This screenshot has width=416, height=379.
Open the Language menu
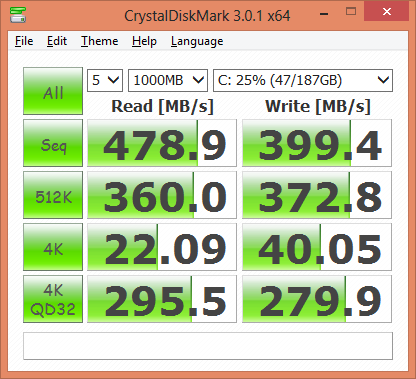click(197, 41)
